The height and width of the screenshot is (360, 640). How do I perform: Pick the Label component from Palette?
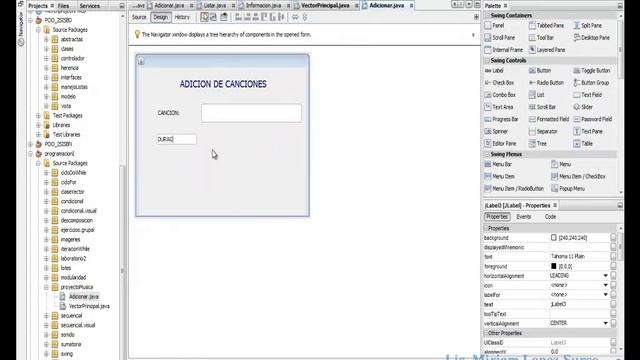click(494, 71)
